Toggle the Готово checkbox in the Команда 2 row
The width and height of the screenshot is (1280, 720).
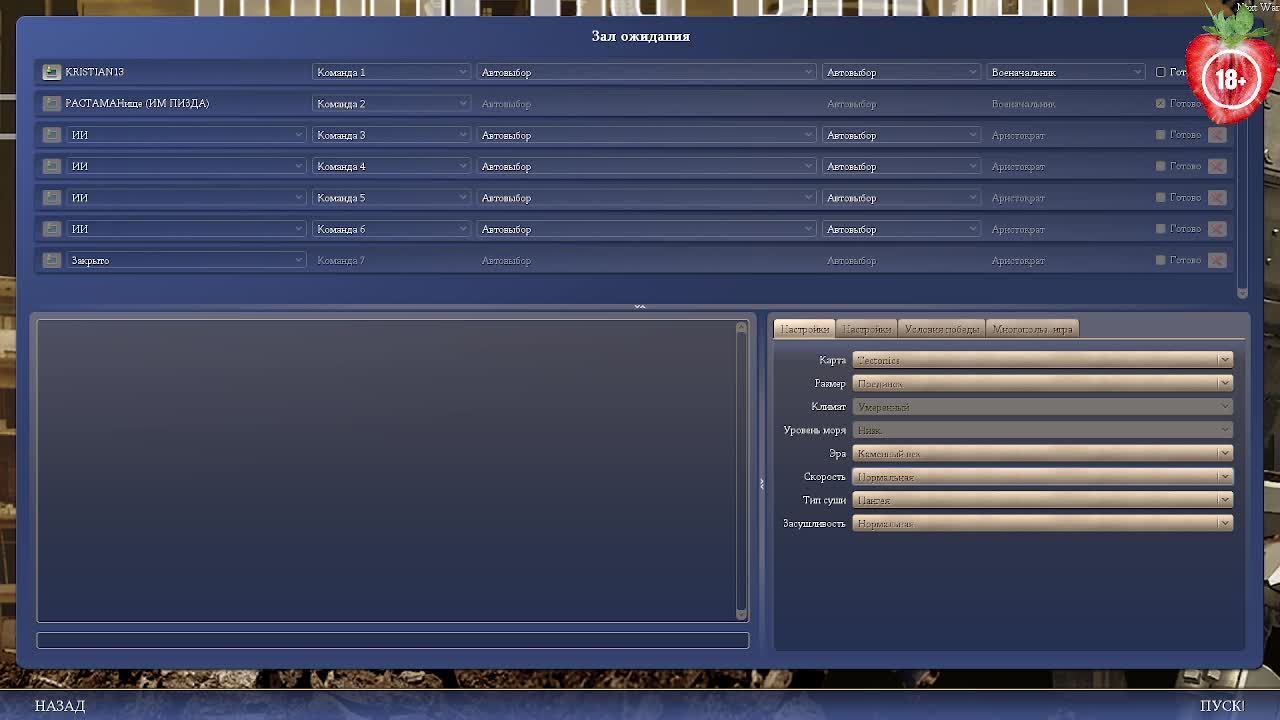click(1160, 103)
